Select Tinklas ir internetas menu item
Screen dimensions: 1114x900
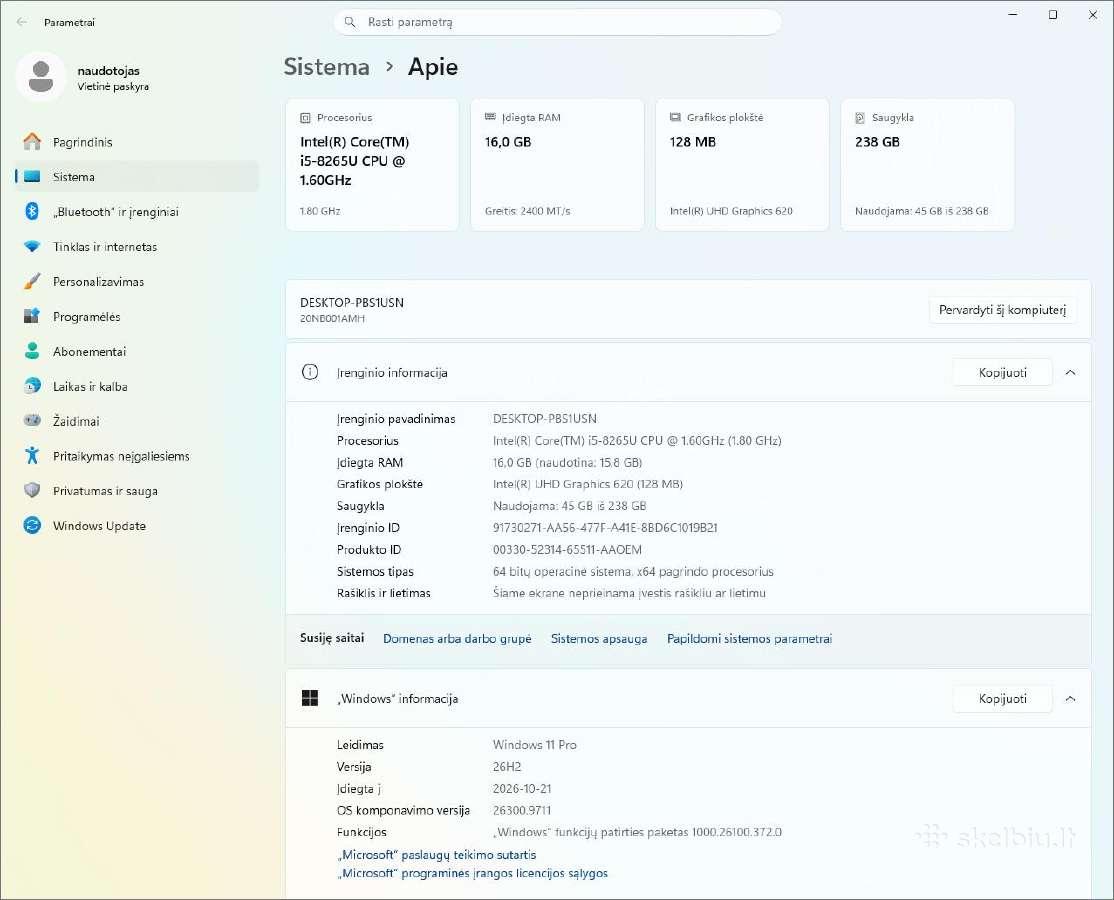(136, 246)
